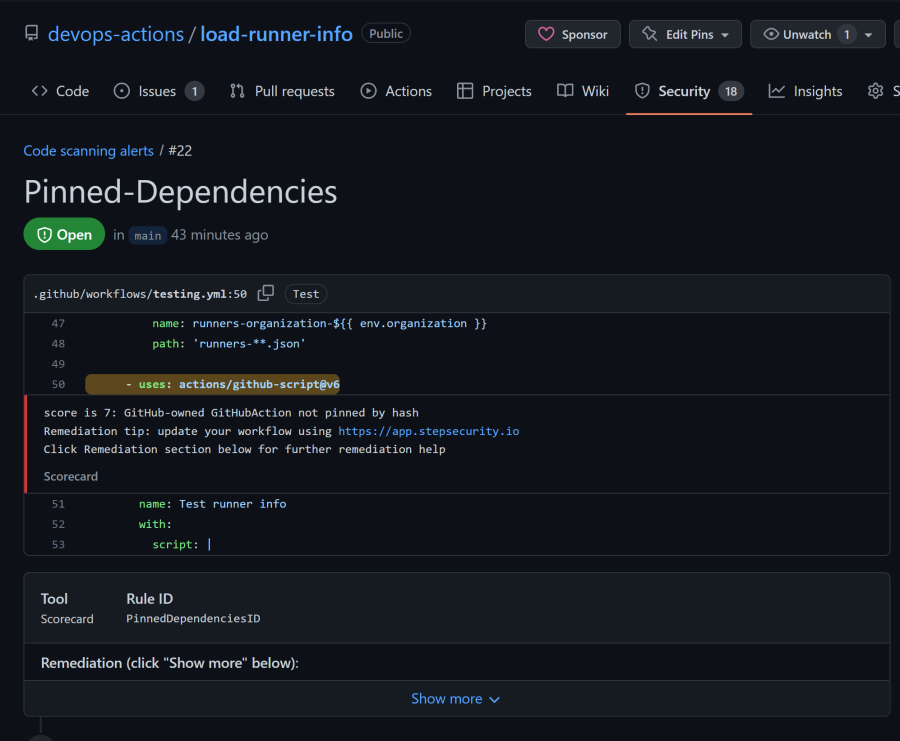Click the Unwatch eye icon
This screenshot has height=741, width=900.
pyautogui.click(x=771, y=34)
